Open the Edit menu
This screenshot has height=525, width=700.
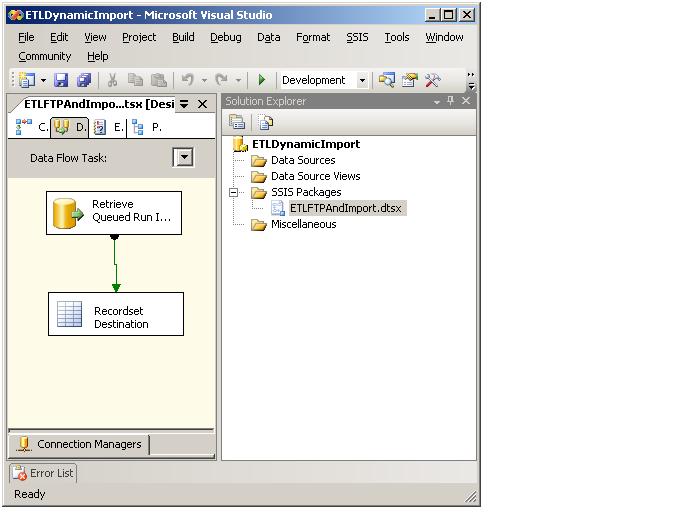click(59, 38)
